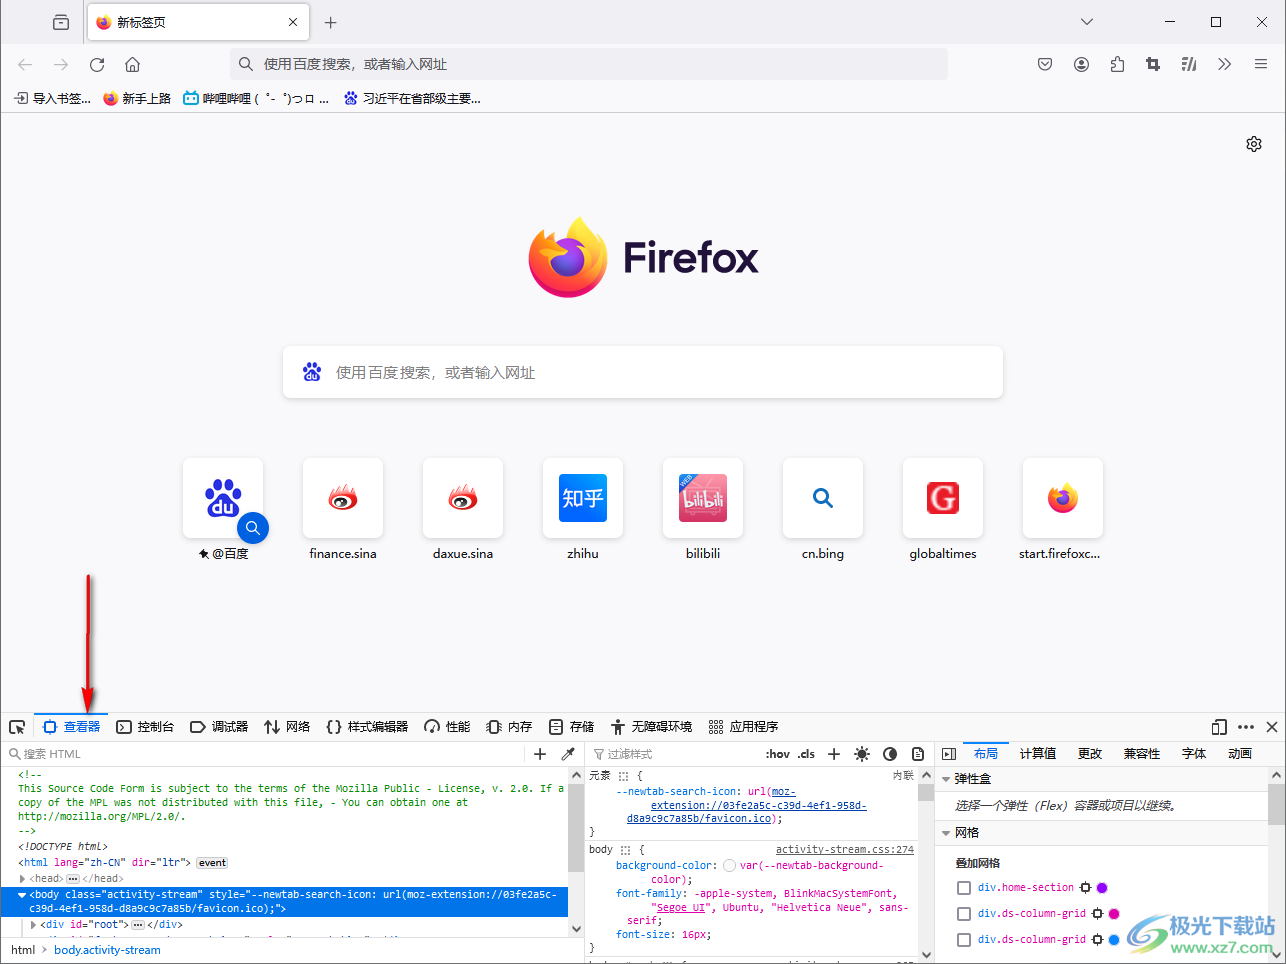The height and width of the screenshot is (964, 1286).
Task: Toggle responsive design mode icon in DevTools
Action: (1219, 727)
